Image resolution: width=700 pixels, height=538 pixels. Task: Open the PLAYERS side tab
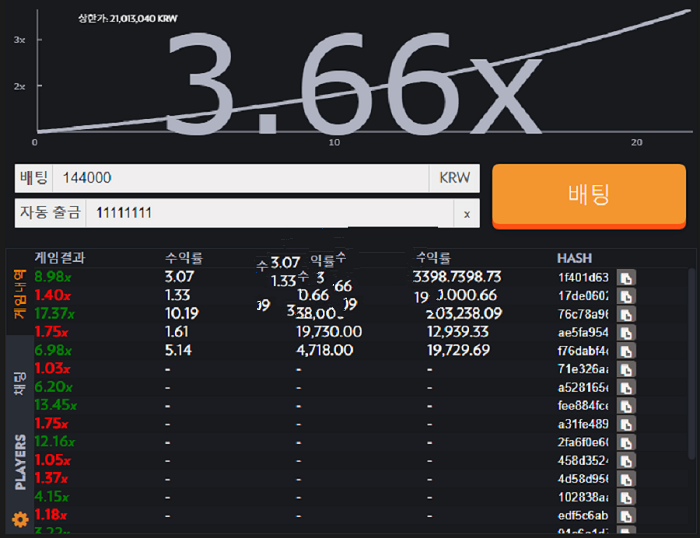pyautogui.click(x=20, y=462)
